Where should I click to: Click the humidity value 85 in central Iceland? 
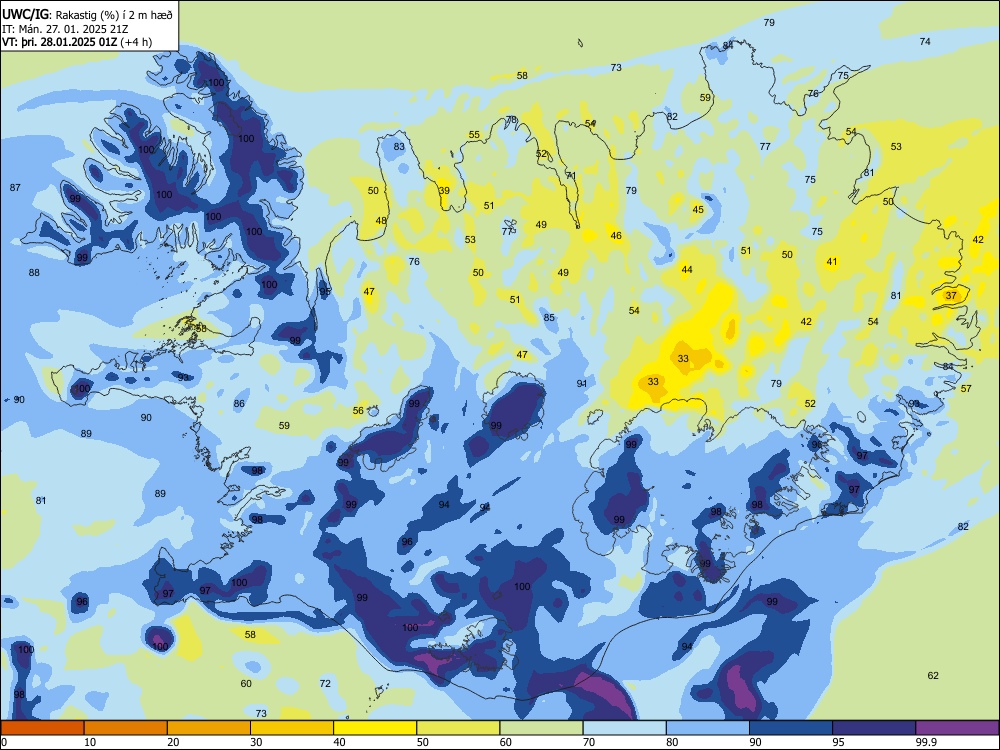click(549, 318)
